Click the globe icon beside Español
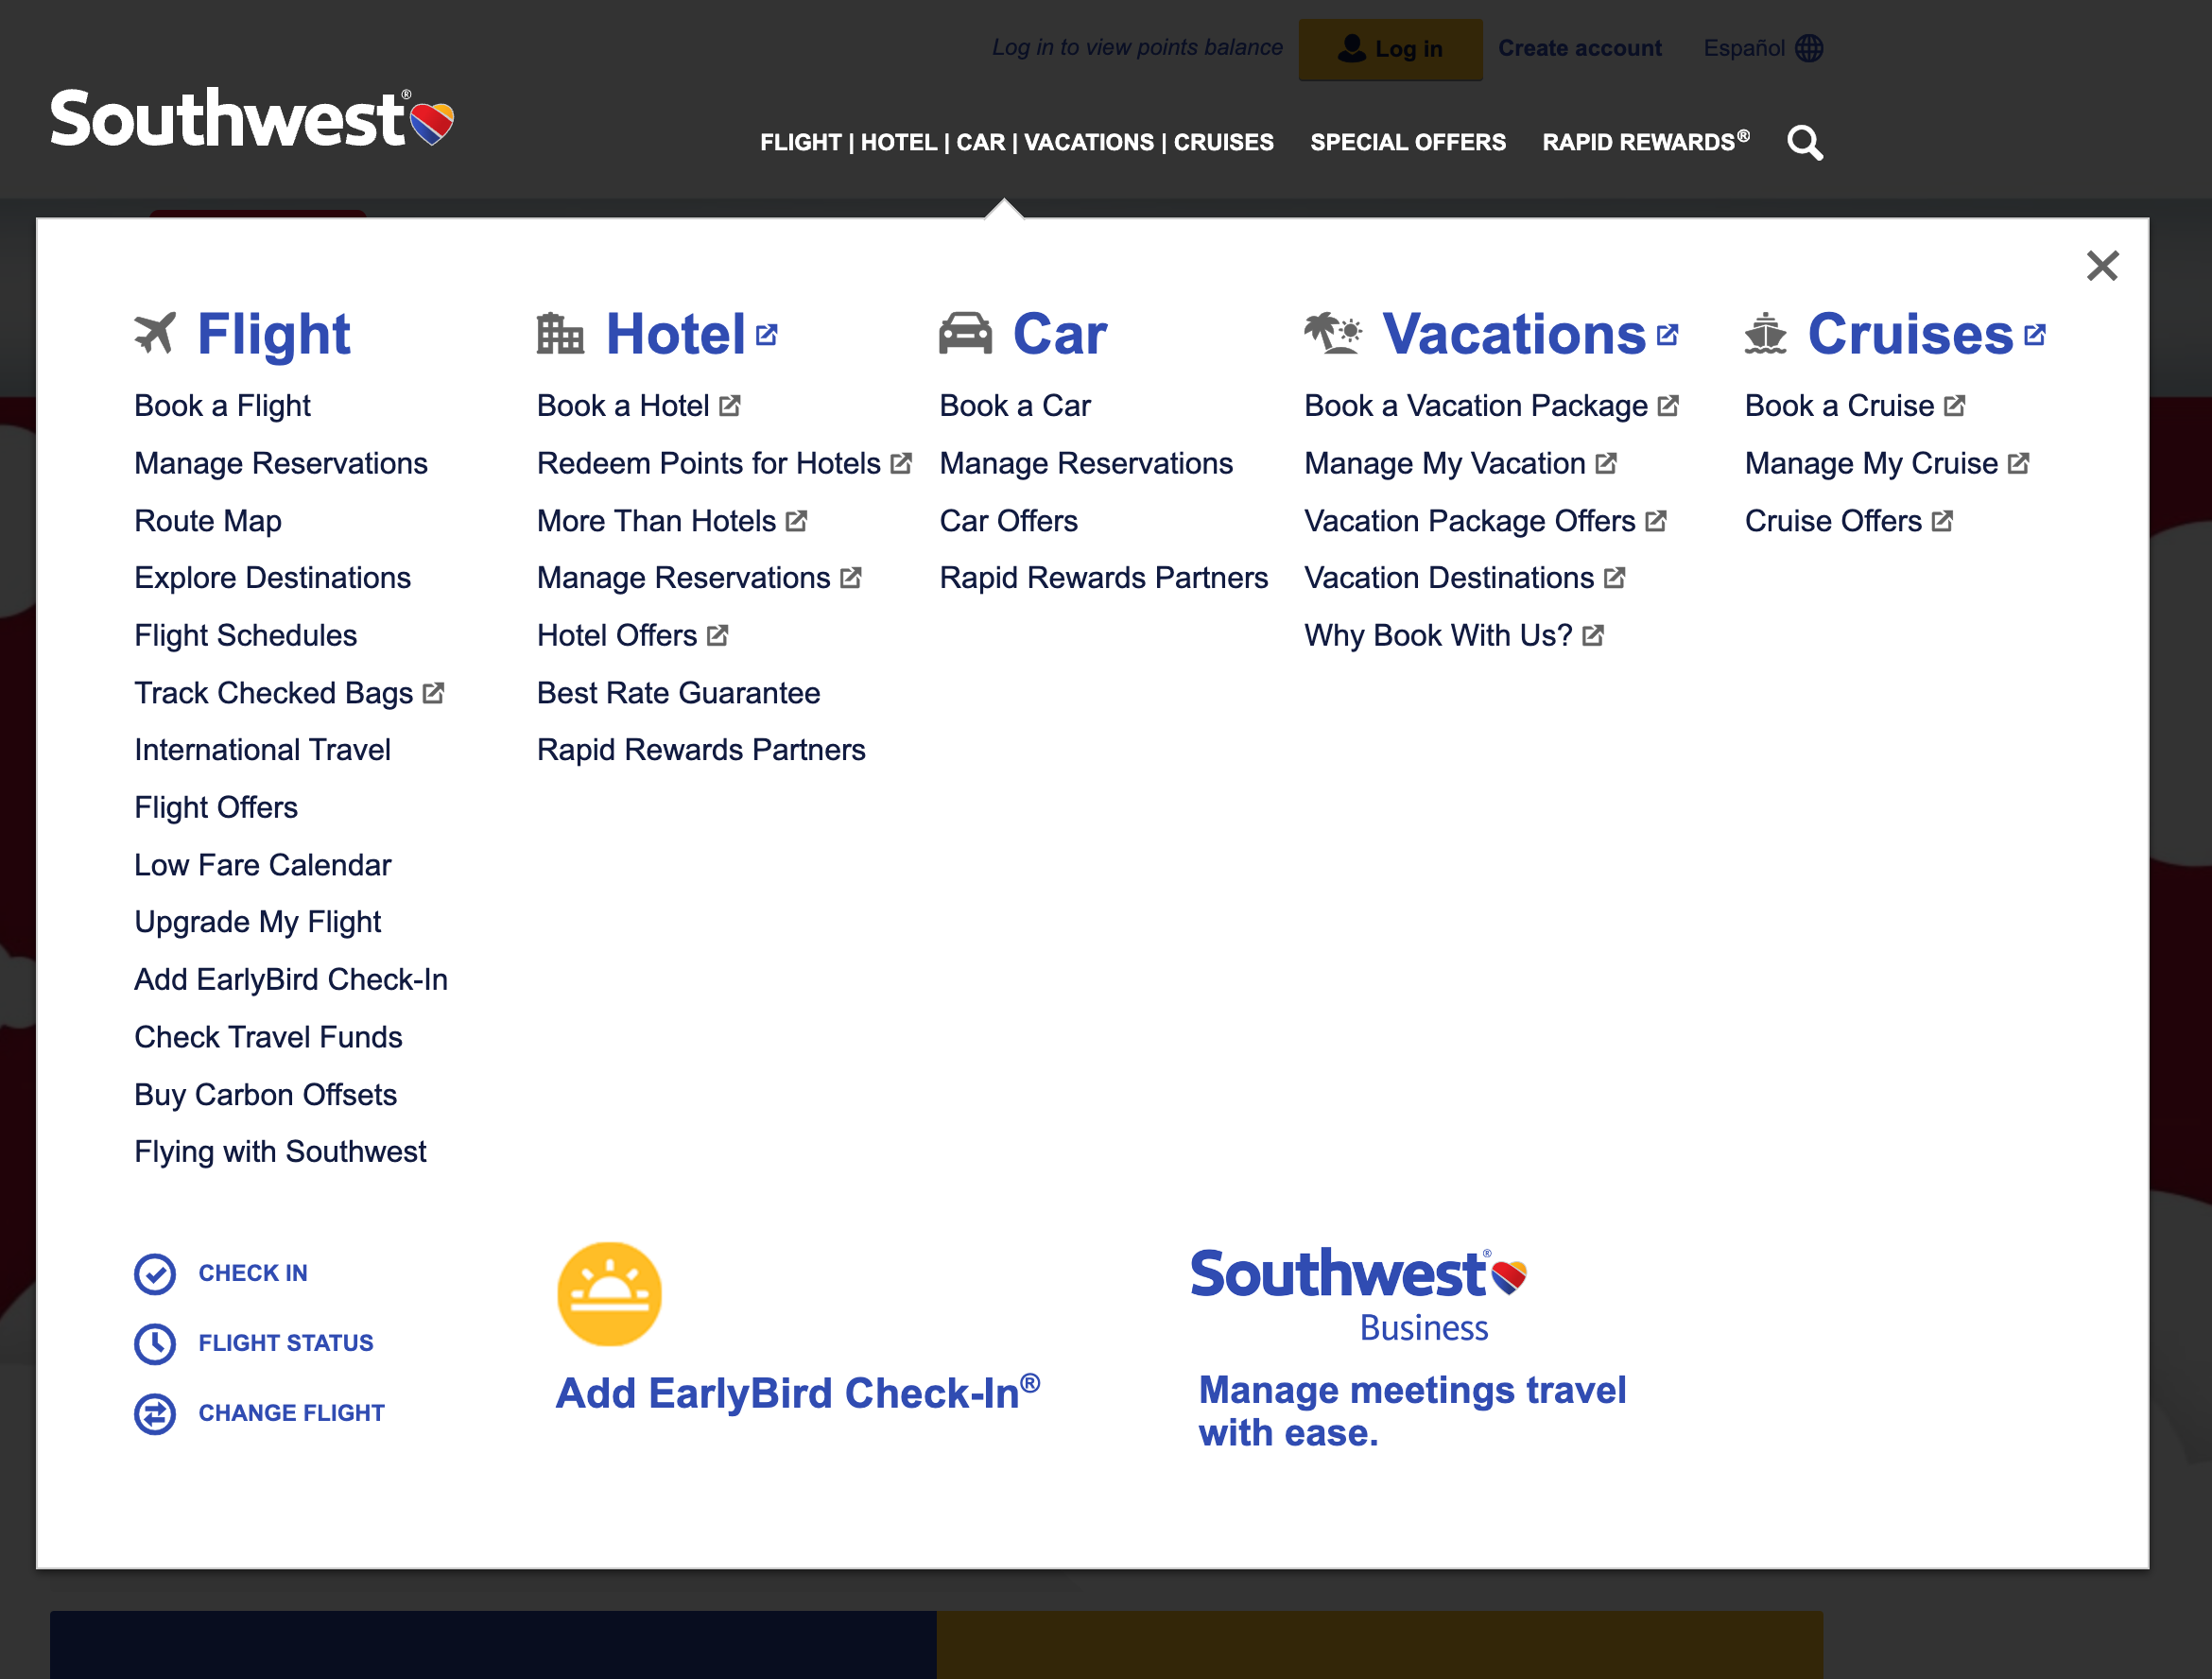 (1810, 47)
